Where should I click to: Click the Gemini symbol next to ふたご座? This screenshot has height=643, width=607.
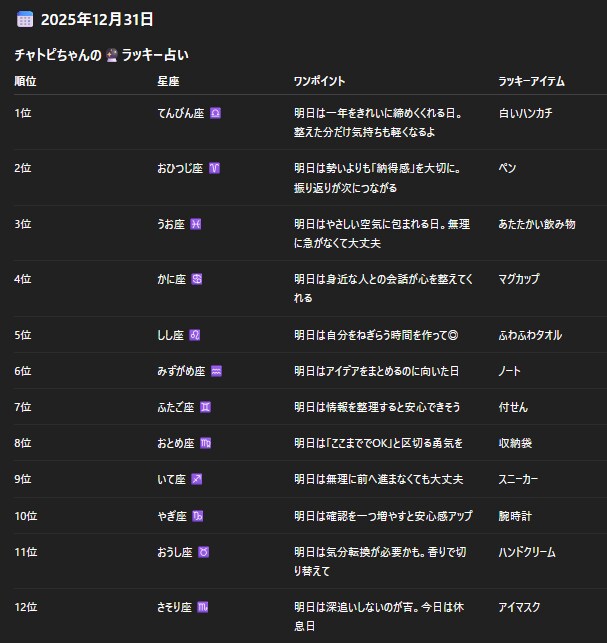click(x=205, y=407)
